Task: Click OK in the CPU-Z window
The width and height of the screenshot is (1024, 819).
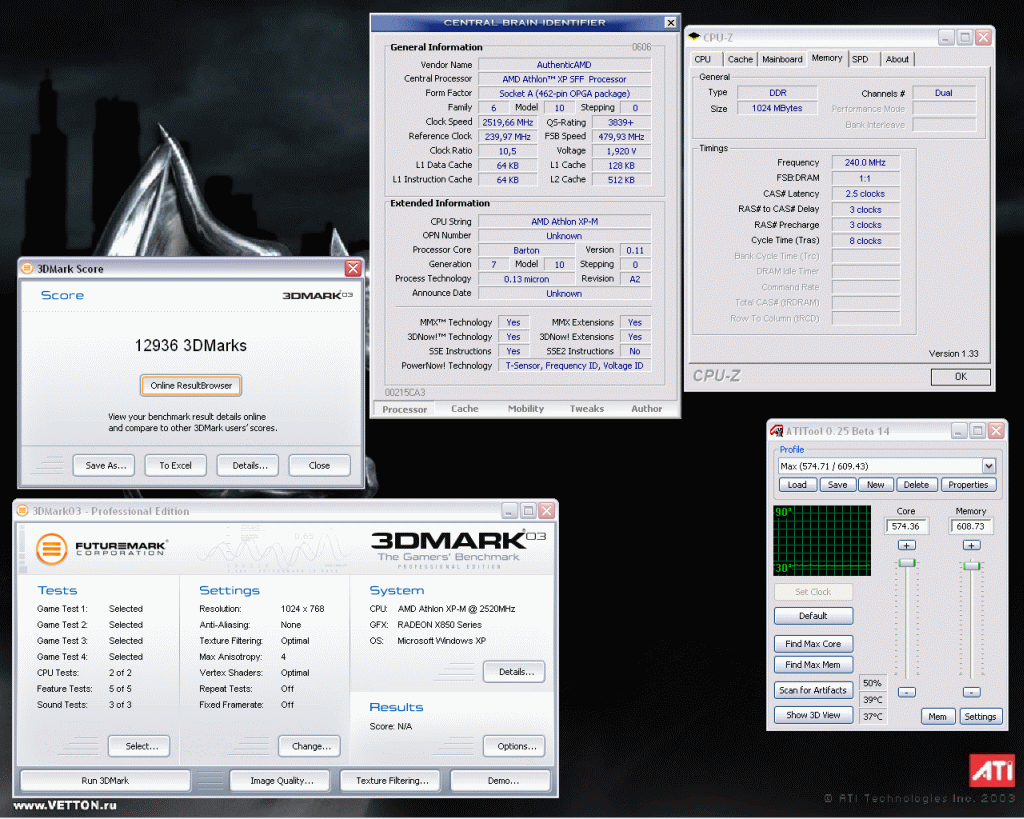Action: [x=961, y=377]
